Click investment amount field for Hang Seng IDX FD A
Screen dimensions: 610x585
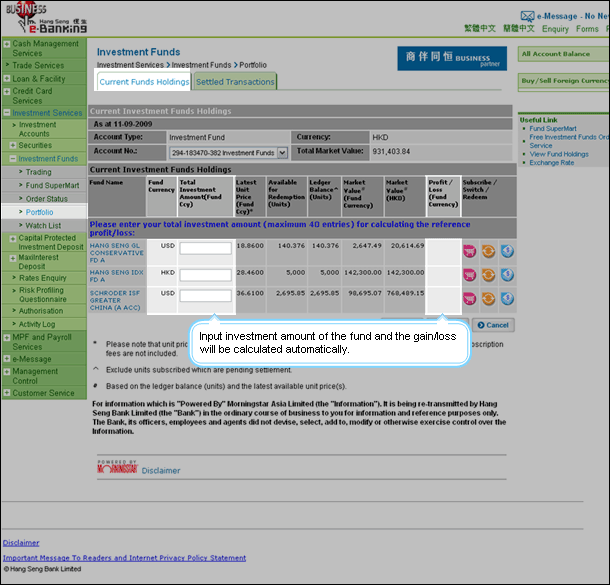tap(206, 275)
